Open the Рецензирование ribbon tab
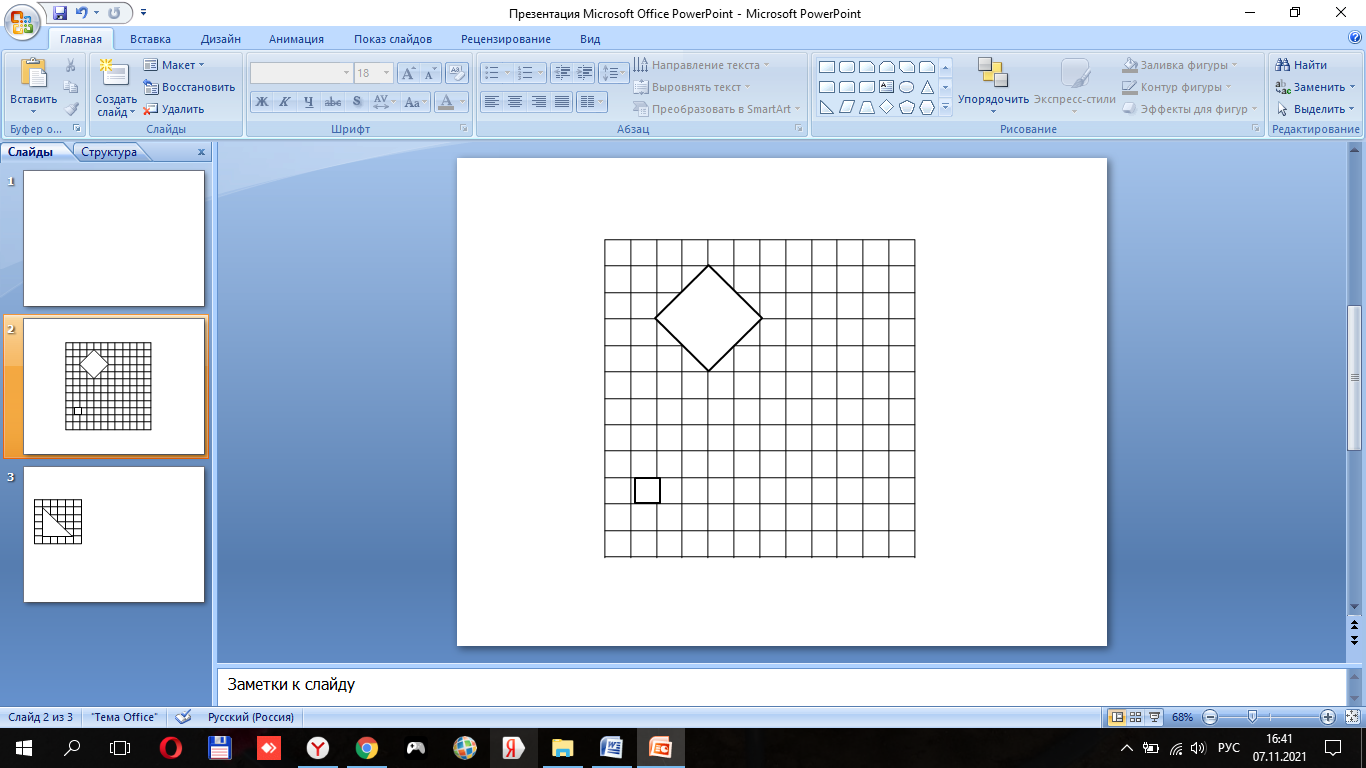 (506, 39)
